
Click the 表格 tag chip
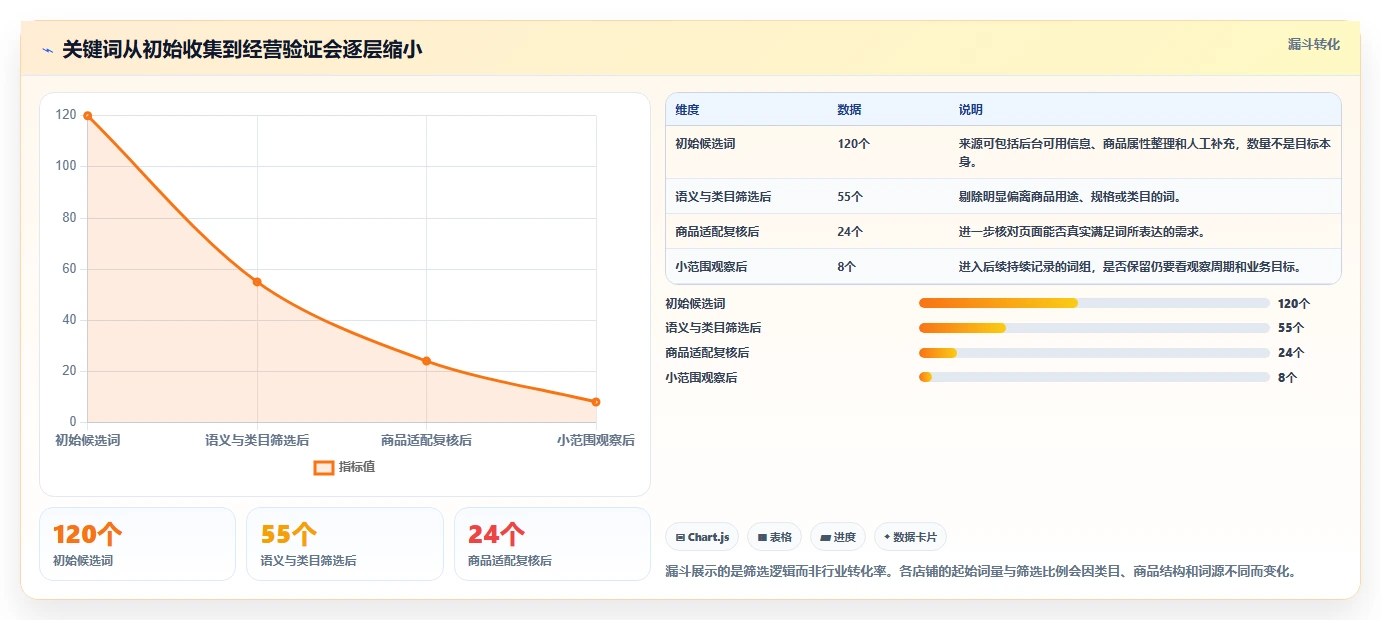[774, 537]
